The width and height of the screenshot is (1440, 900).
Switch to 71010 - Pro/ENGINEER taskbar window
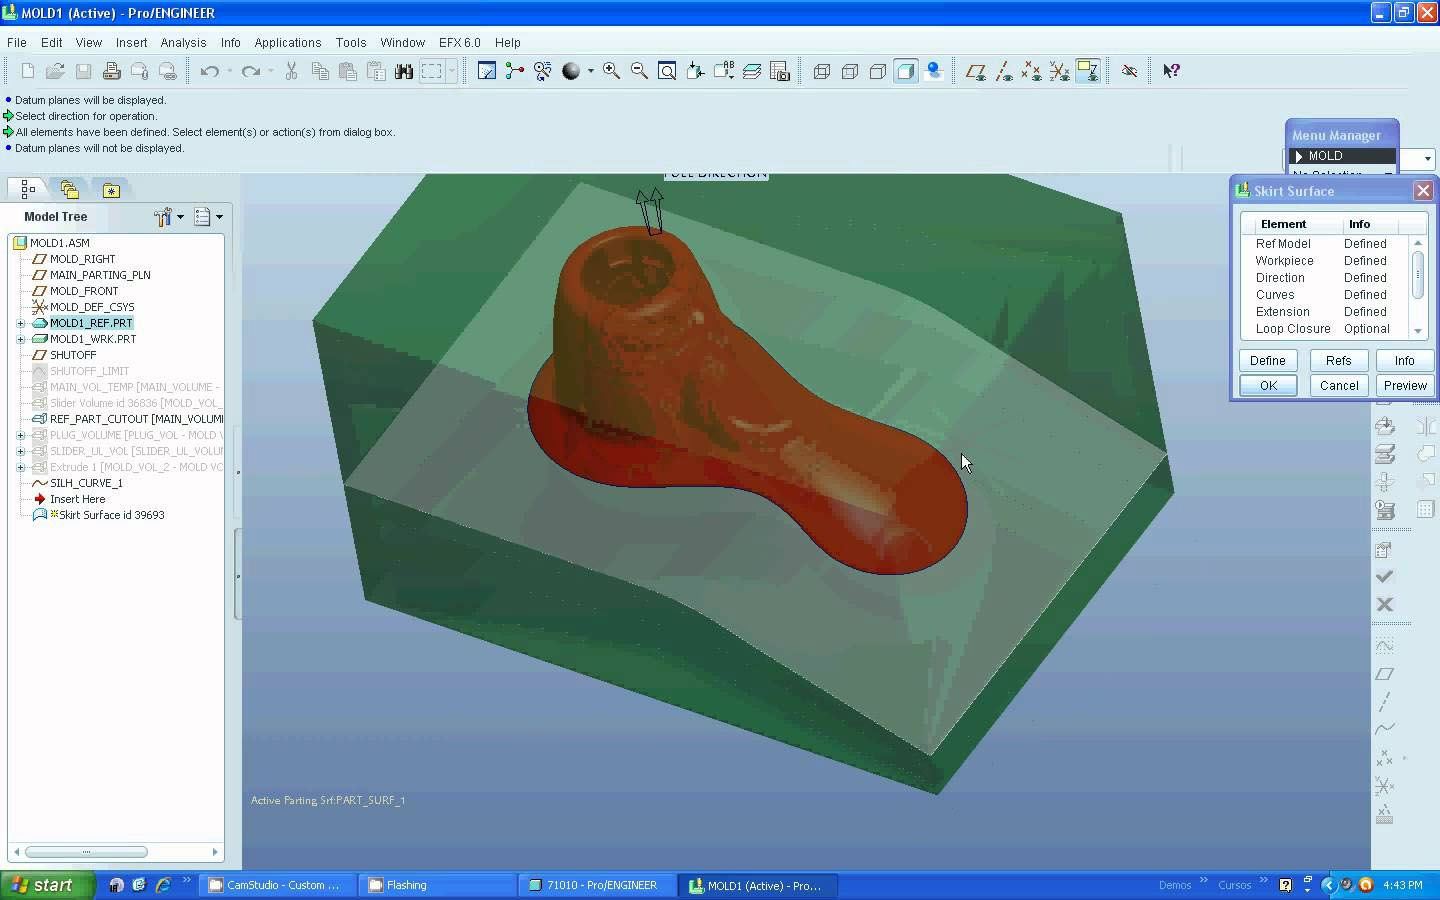pyautogui.click(x=597, y=885)
